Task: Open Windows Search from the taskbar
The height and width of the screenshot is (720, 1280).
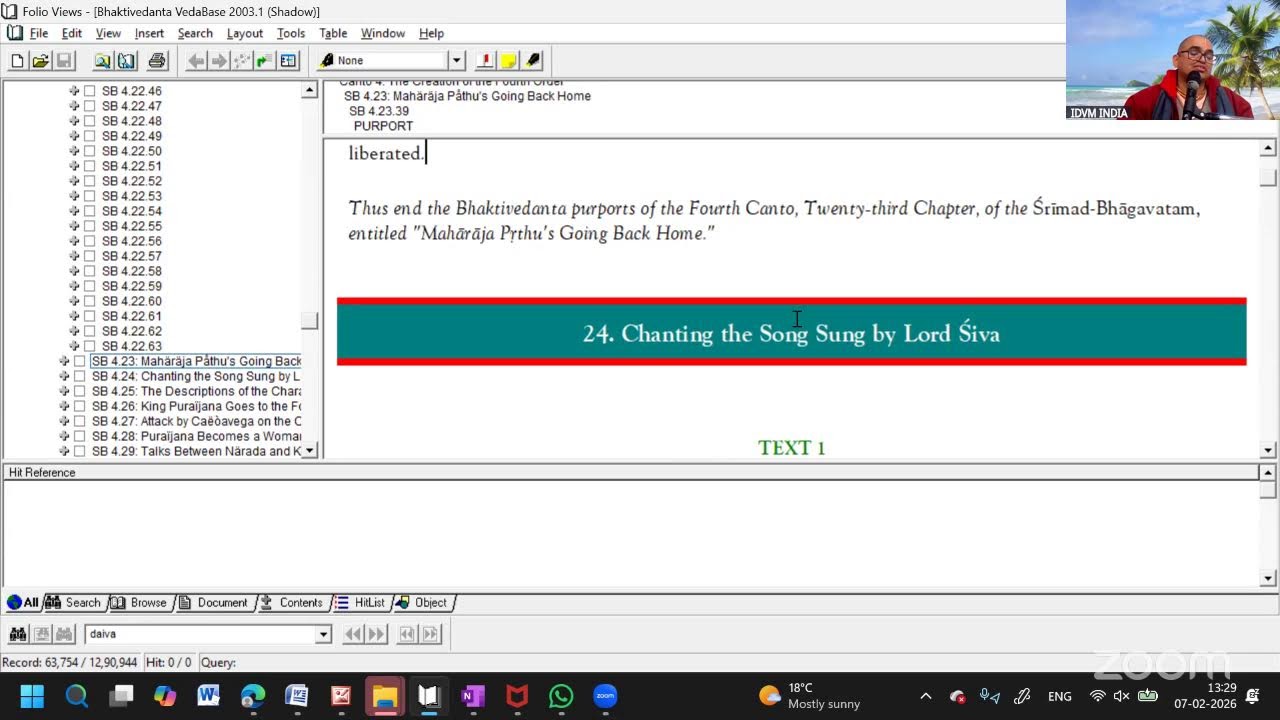Action: coord(77,696)
